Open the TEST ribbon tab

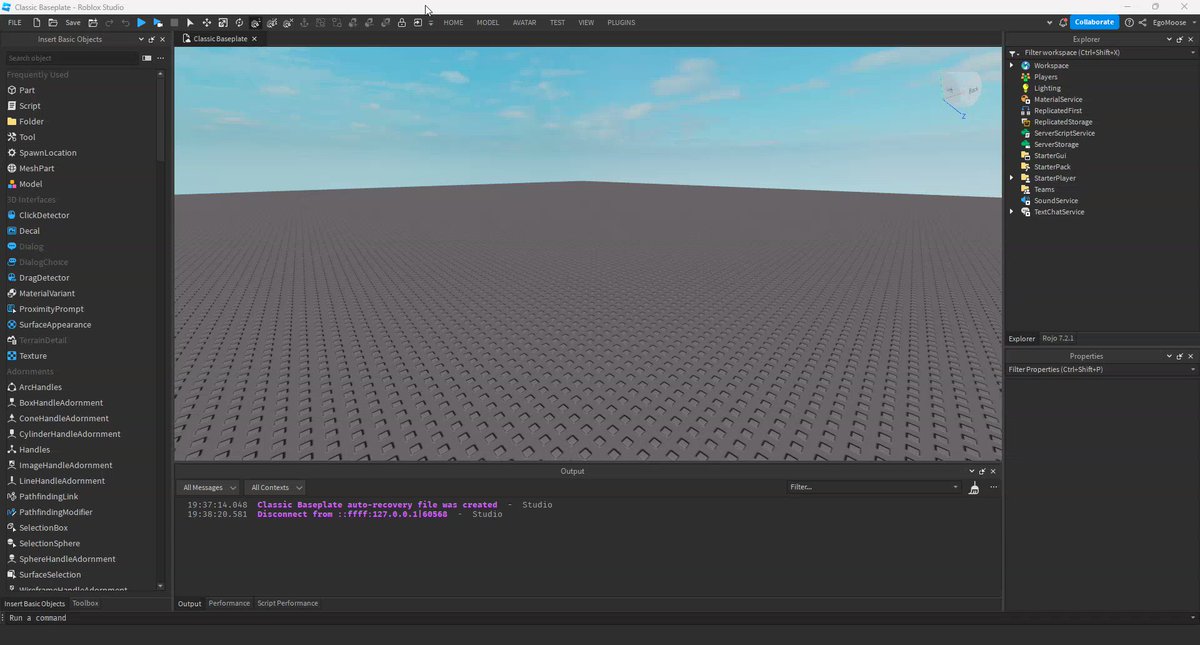(x=557, y=22)
